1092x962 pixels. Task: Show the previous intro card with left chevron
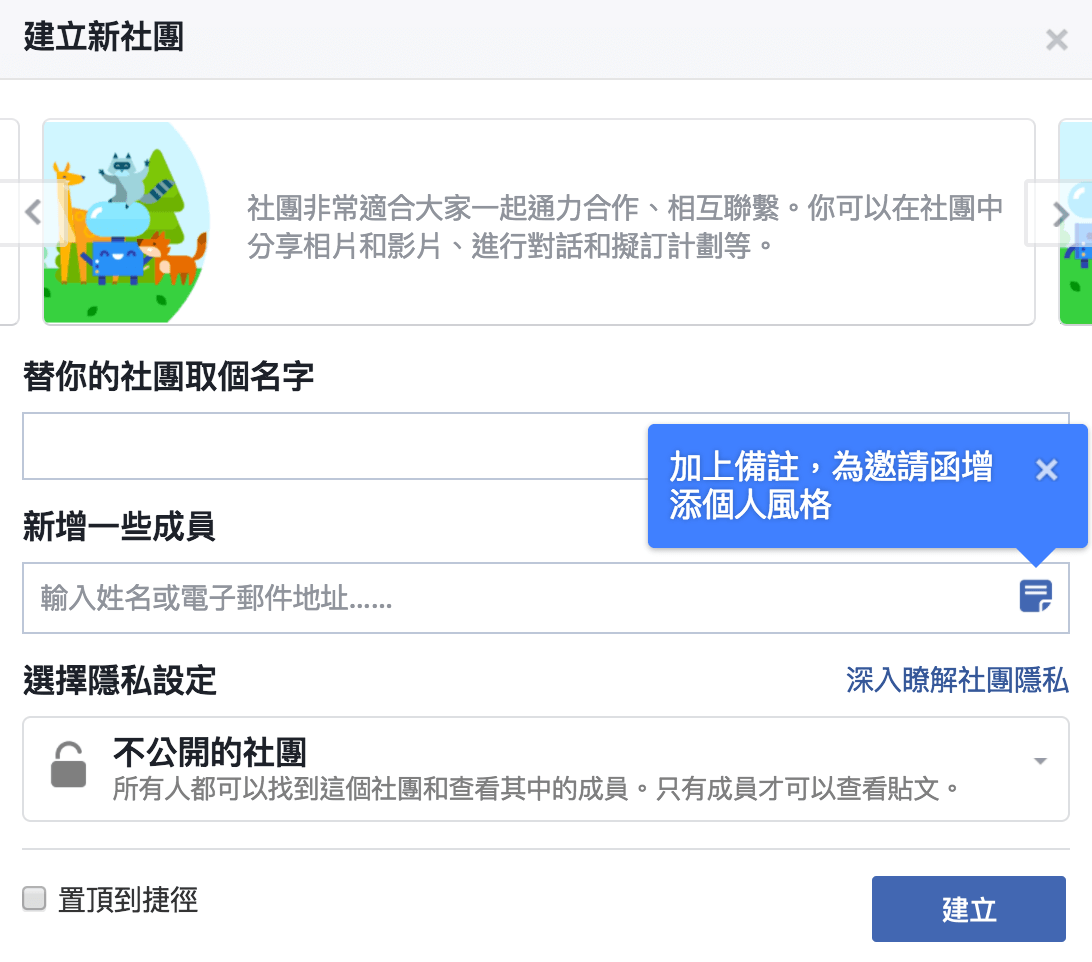32,212
